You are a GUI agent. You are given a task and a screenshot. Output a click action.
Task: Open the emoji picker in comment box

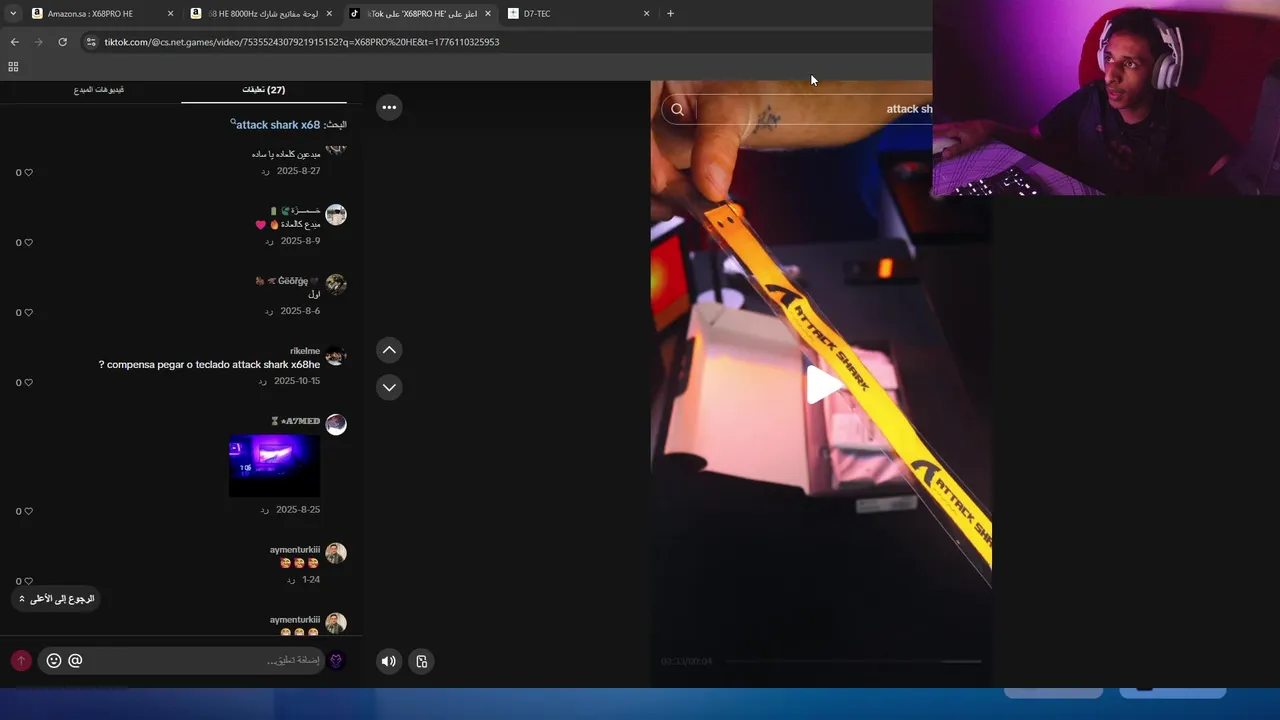click(54, 660)
